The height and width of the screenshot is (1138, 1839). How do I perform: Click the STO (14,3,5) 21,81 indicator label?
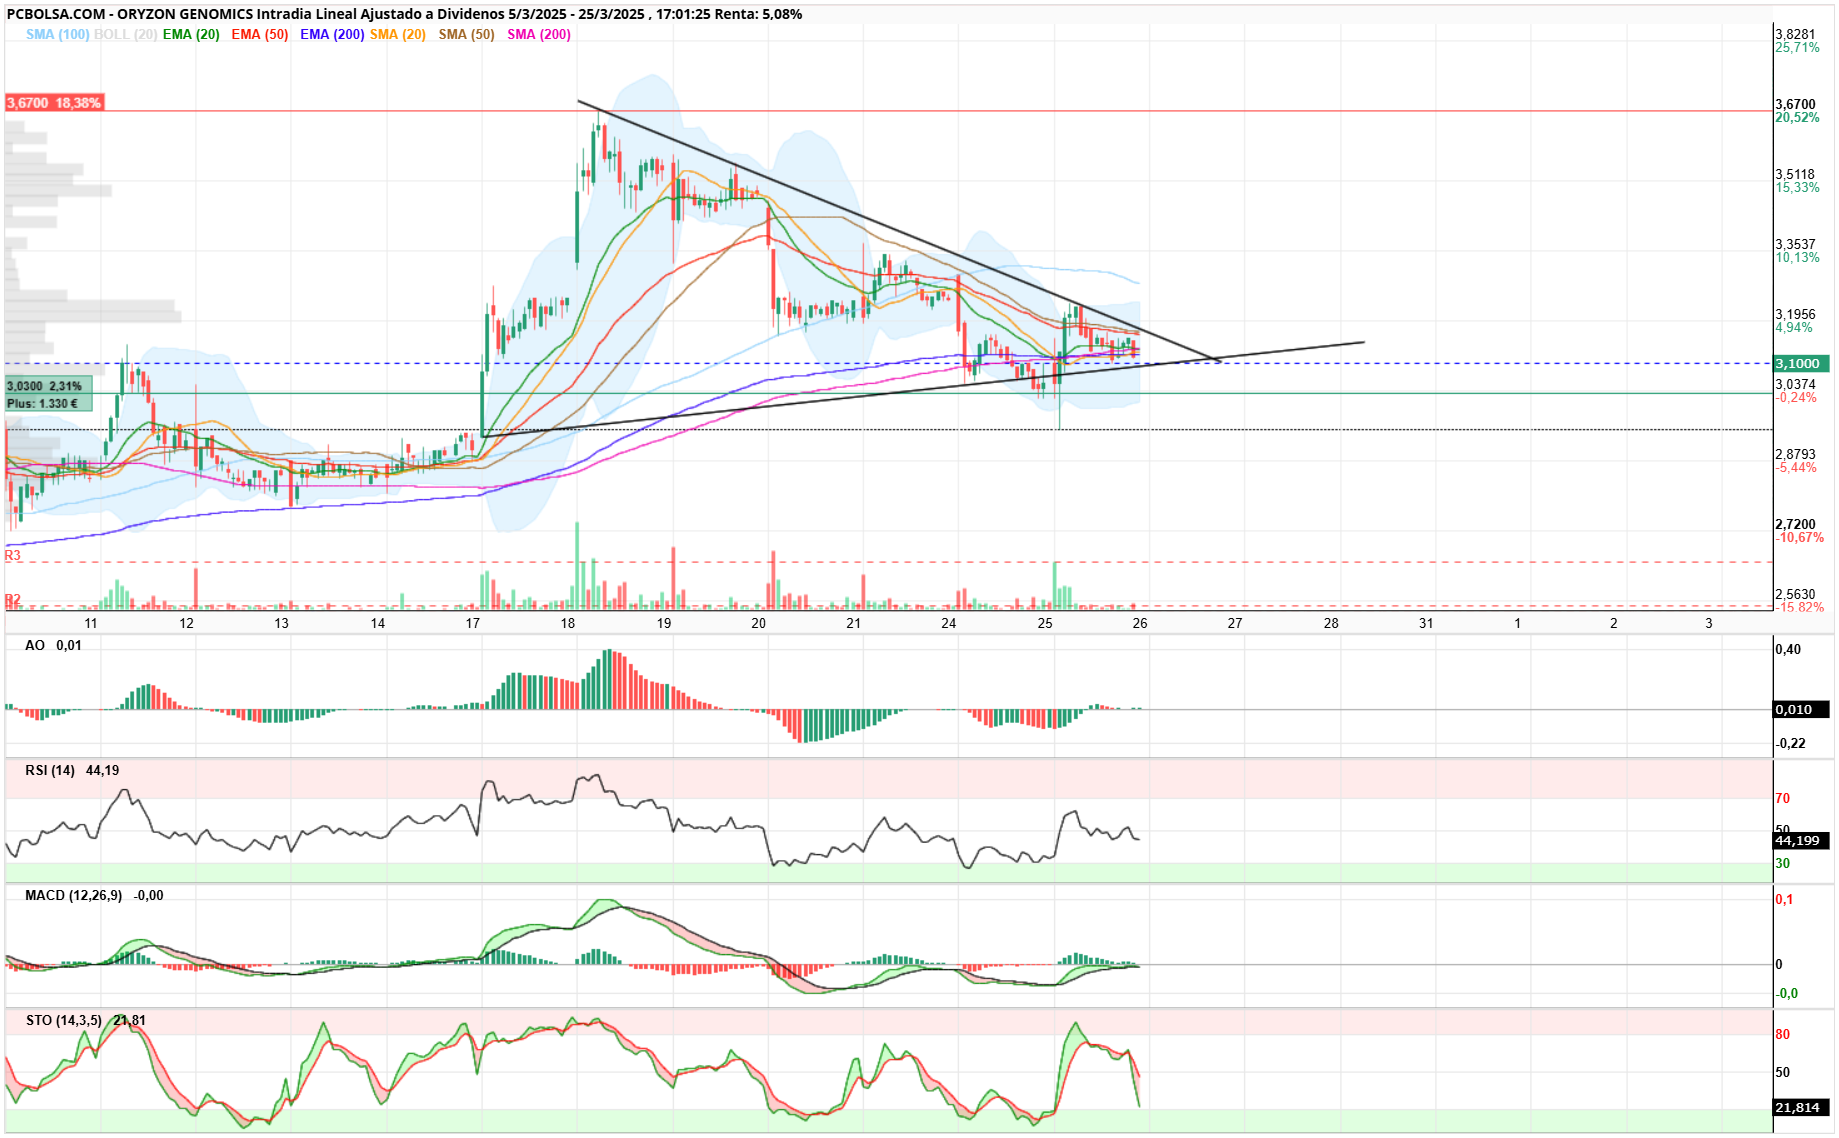tap(86, 1020)
